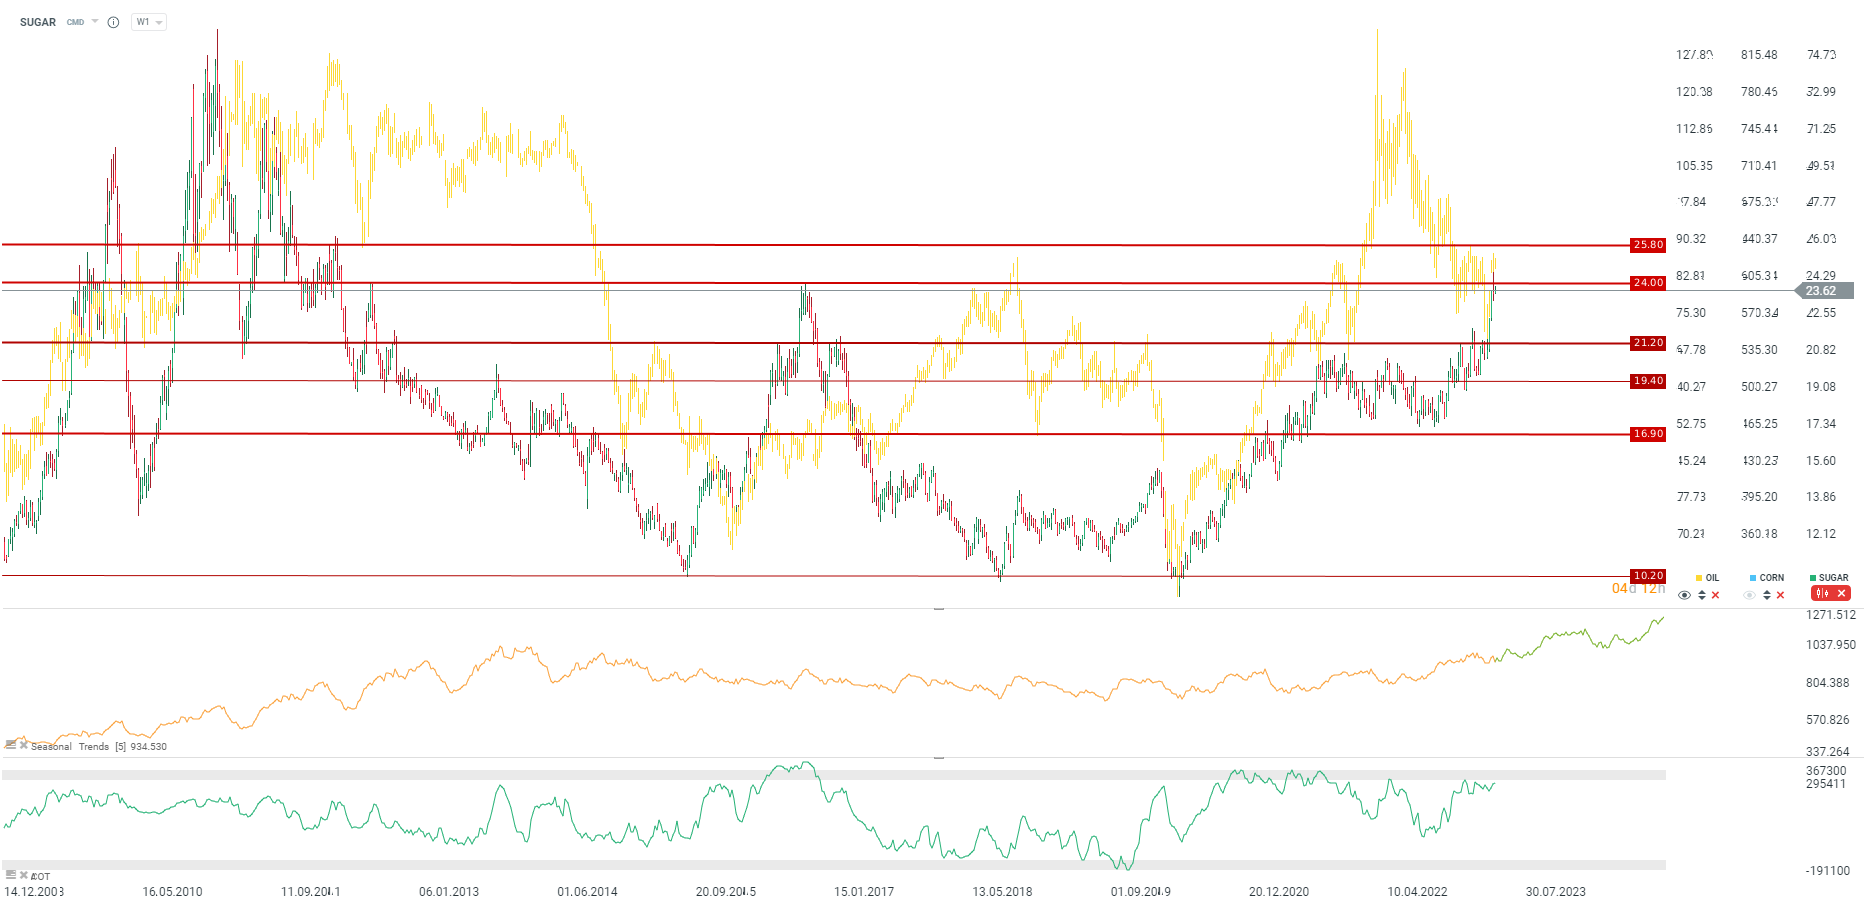Click the current price tag 23.62
This screenshot has width=1866, height=909.
point(1825,291)
